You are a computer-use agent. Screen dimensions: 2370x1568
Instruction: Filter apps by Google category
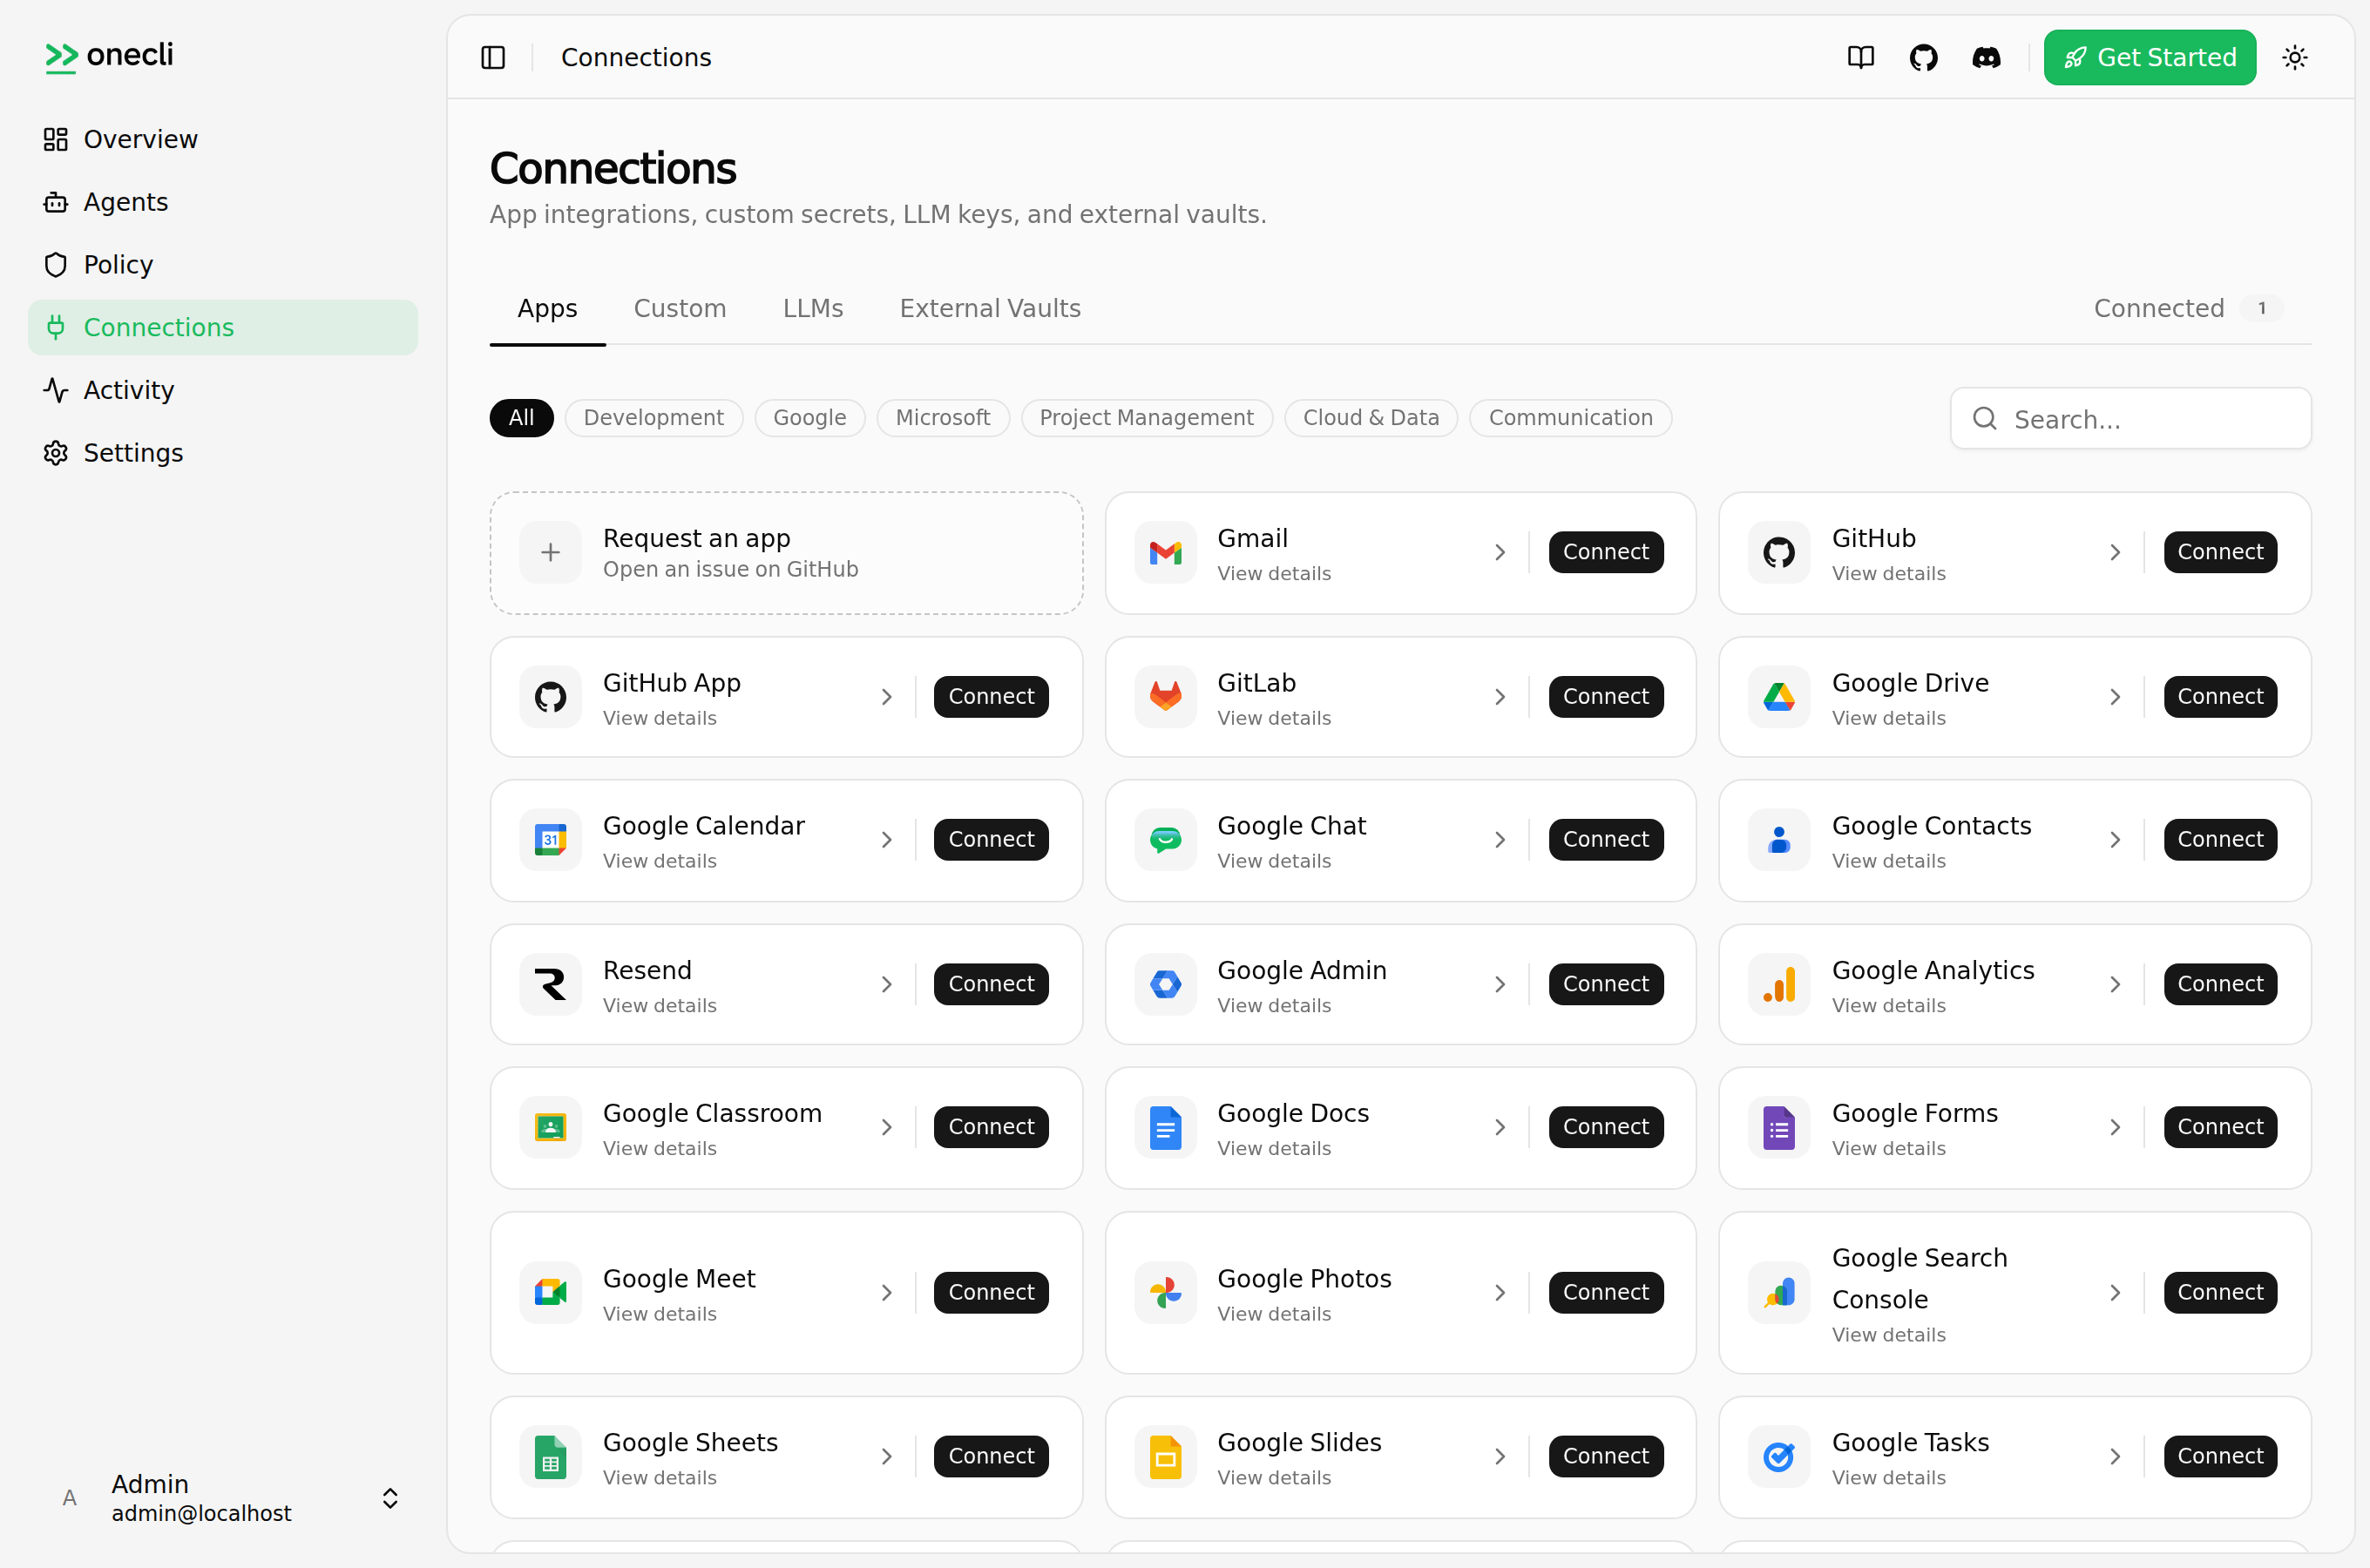click(x=809, y=418)
